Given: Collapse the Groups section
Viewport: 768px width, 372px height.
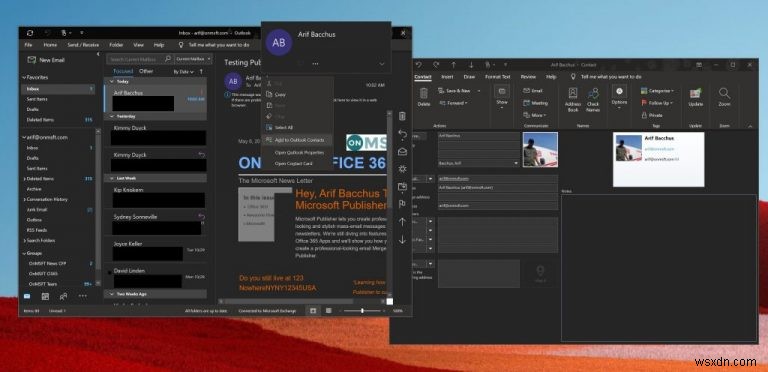Looking at the screenshot, I should click(x=24, y=254).
